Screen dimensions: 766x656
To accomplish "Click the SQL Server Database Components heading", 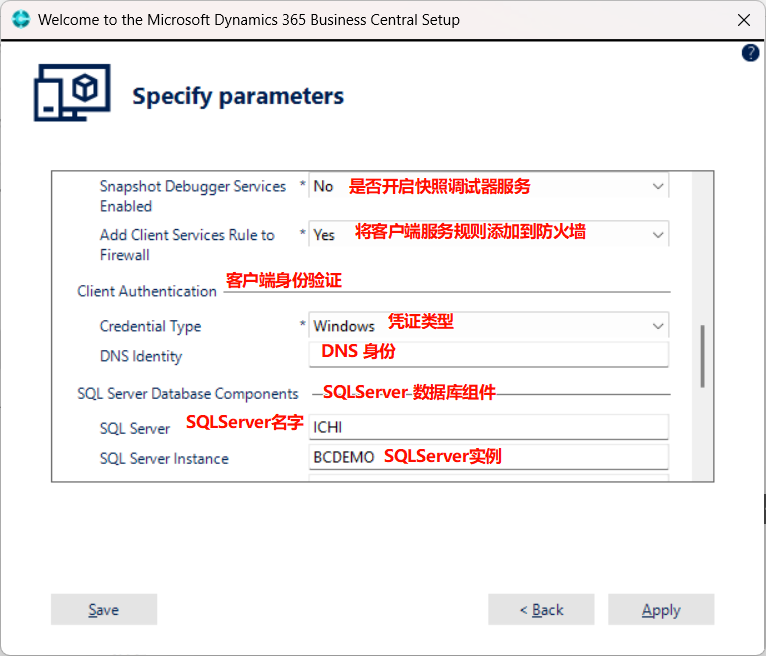I will point(188,394).
